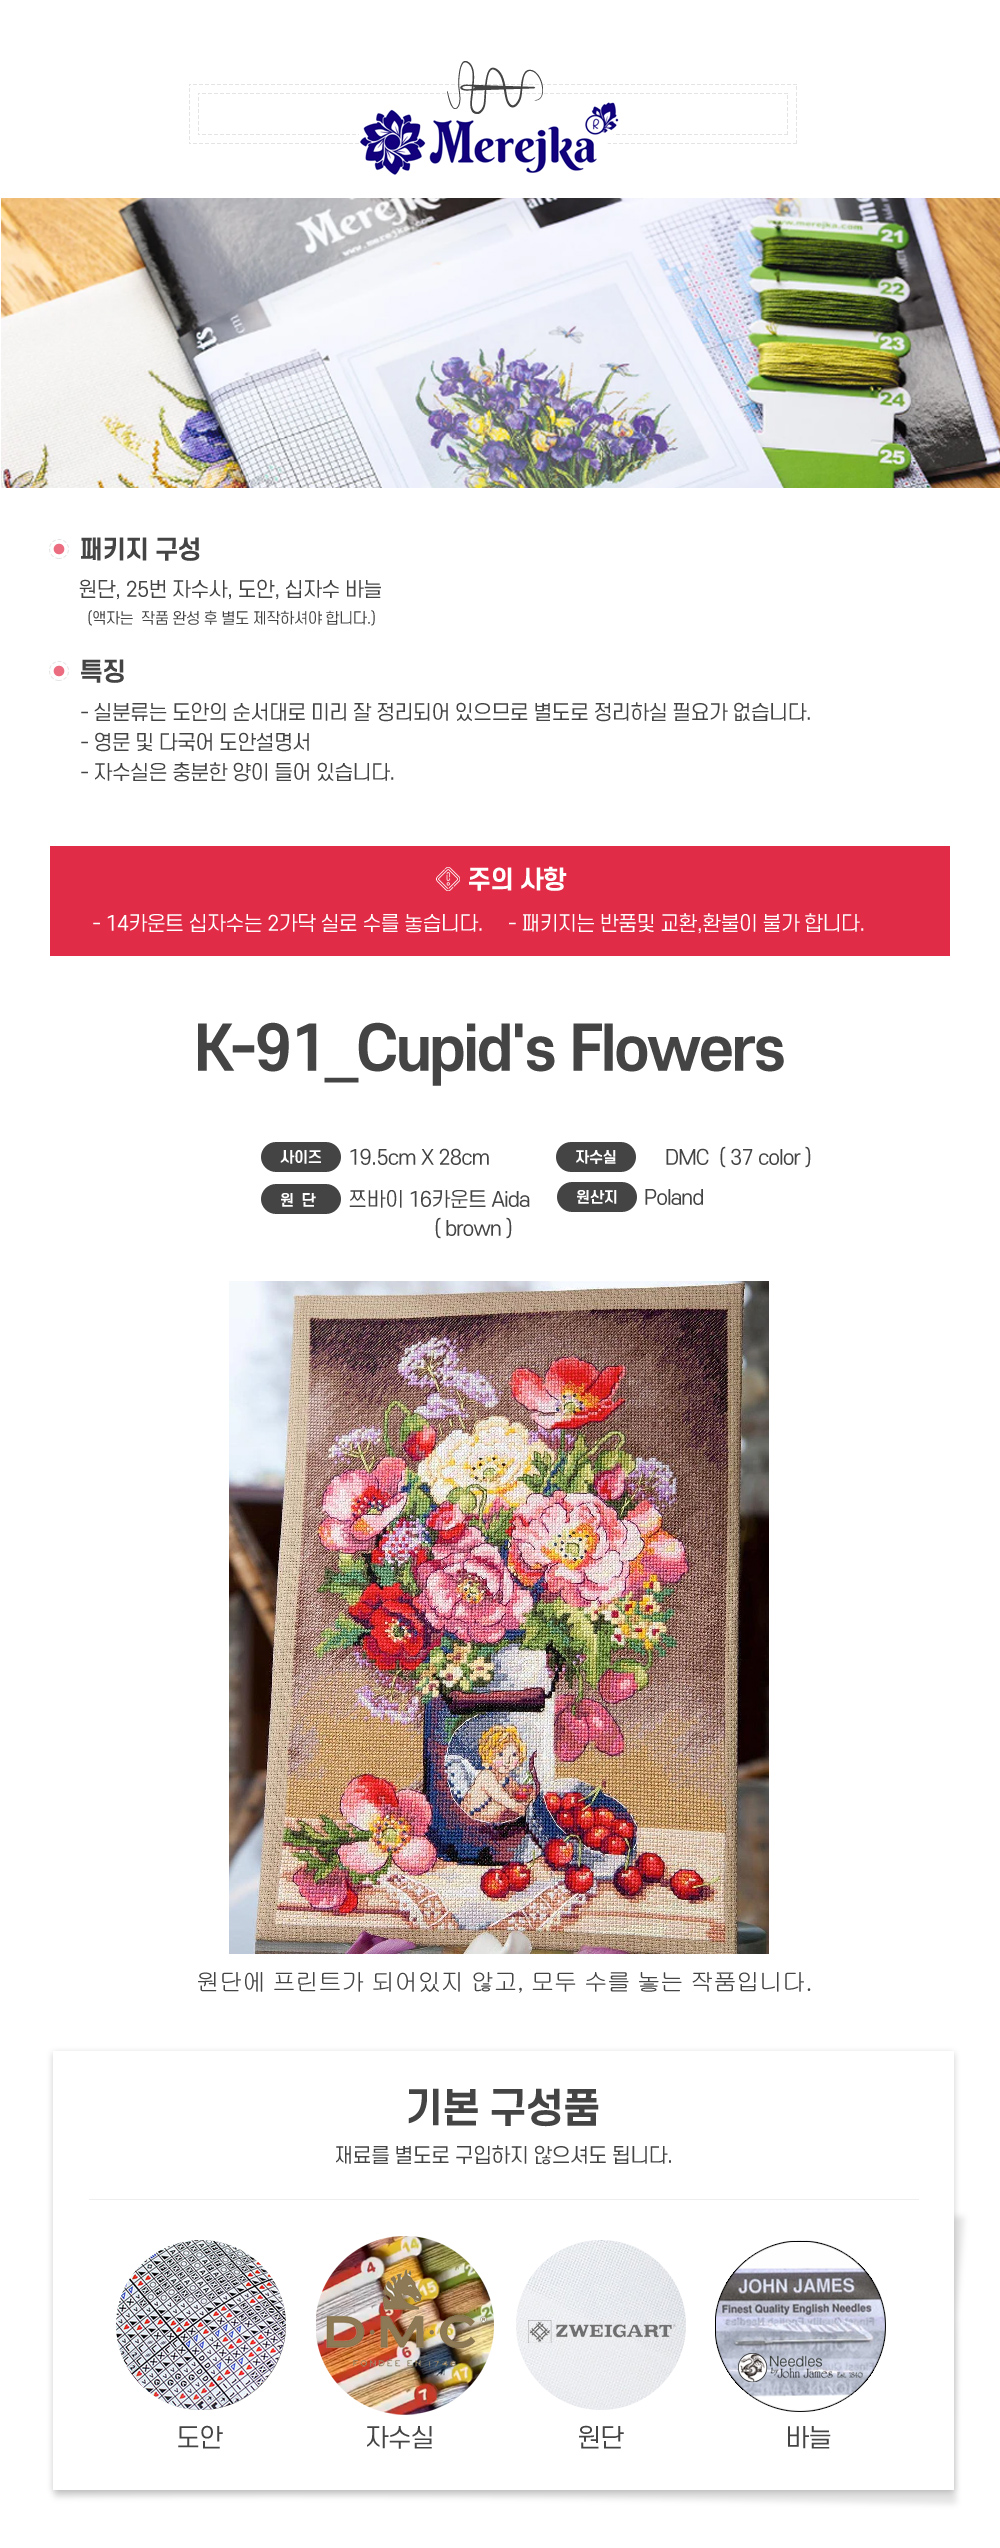The image size is (1000, 2548).
Task: Click the Merejka brand logo
Action: tap(489, 119)
